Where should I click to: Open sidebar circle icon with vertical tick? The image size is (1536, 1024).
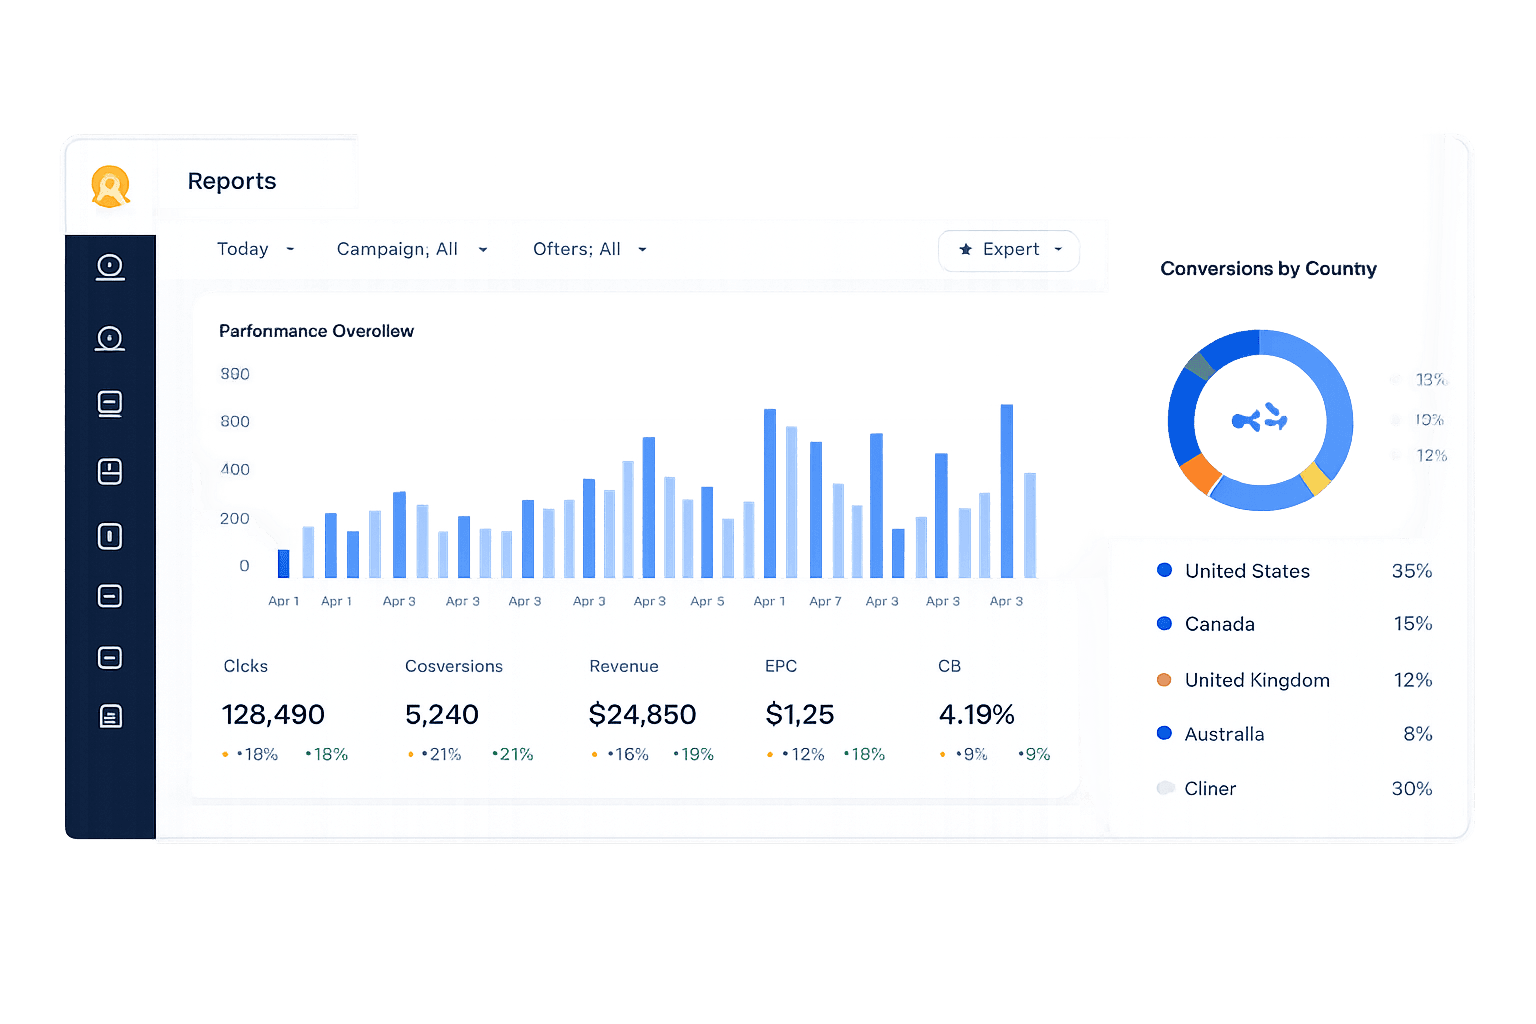click(110, 267)
